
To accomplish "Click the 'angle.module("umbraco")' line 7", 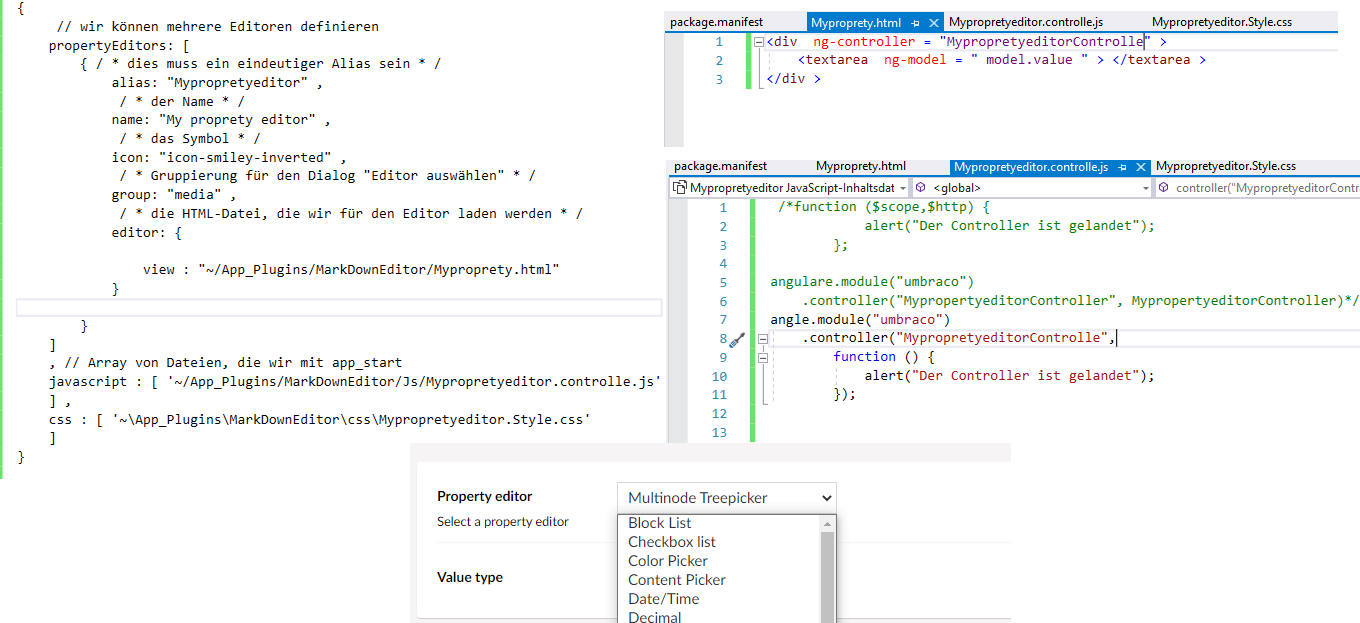I will (x=860, y=319).
